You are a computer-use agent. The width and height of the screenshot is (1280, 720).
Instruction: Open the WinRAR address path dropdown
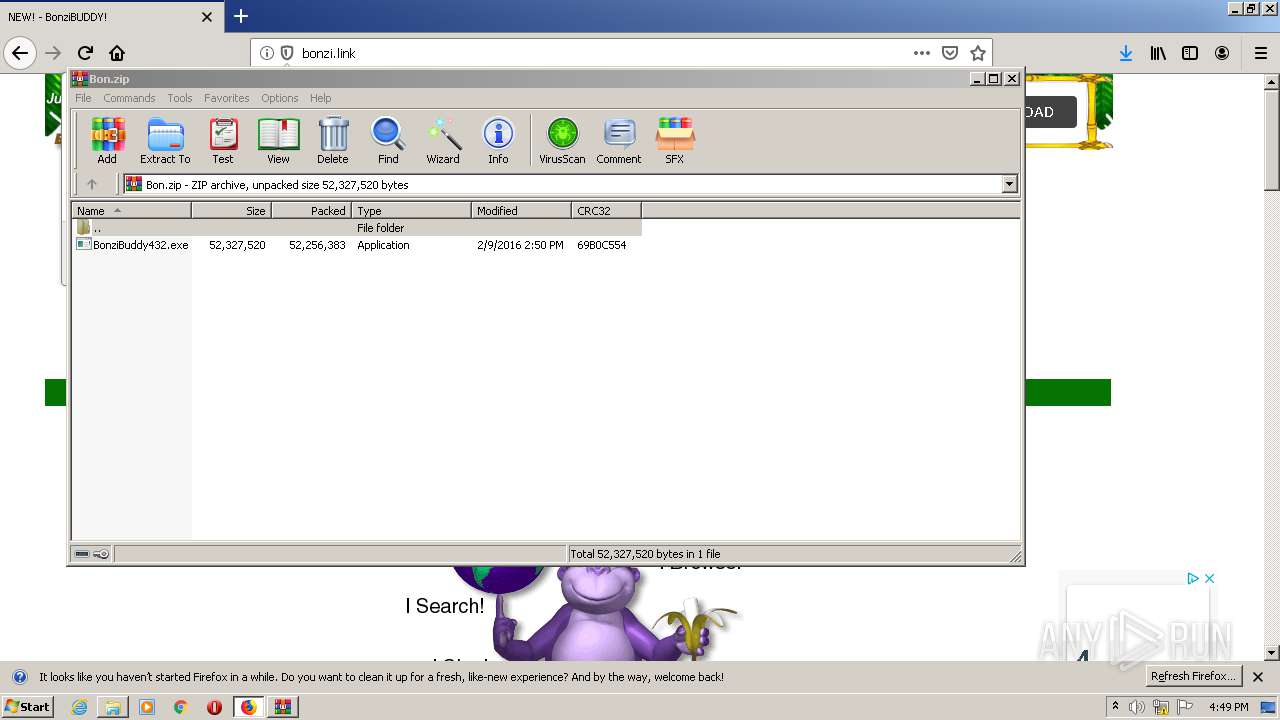1009,184
